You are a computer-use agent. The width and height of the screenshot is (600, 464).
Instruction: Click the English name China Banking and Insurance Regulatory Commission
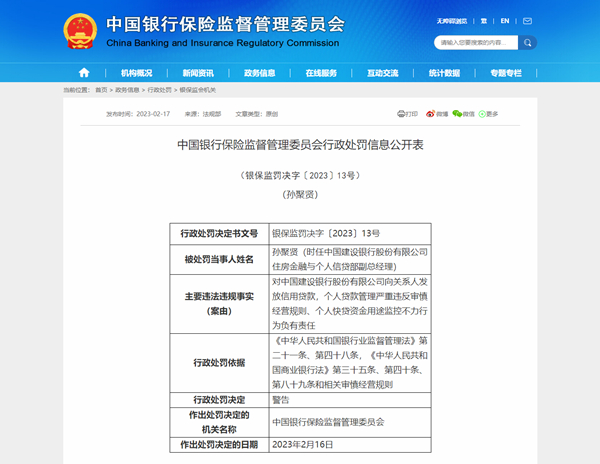[223, 43]
